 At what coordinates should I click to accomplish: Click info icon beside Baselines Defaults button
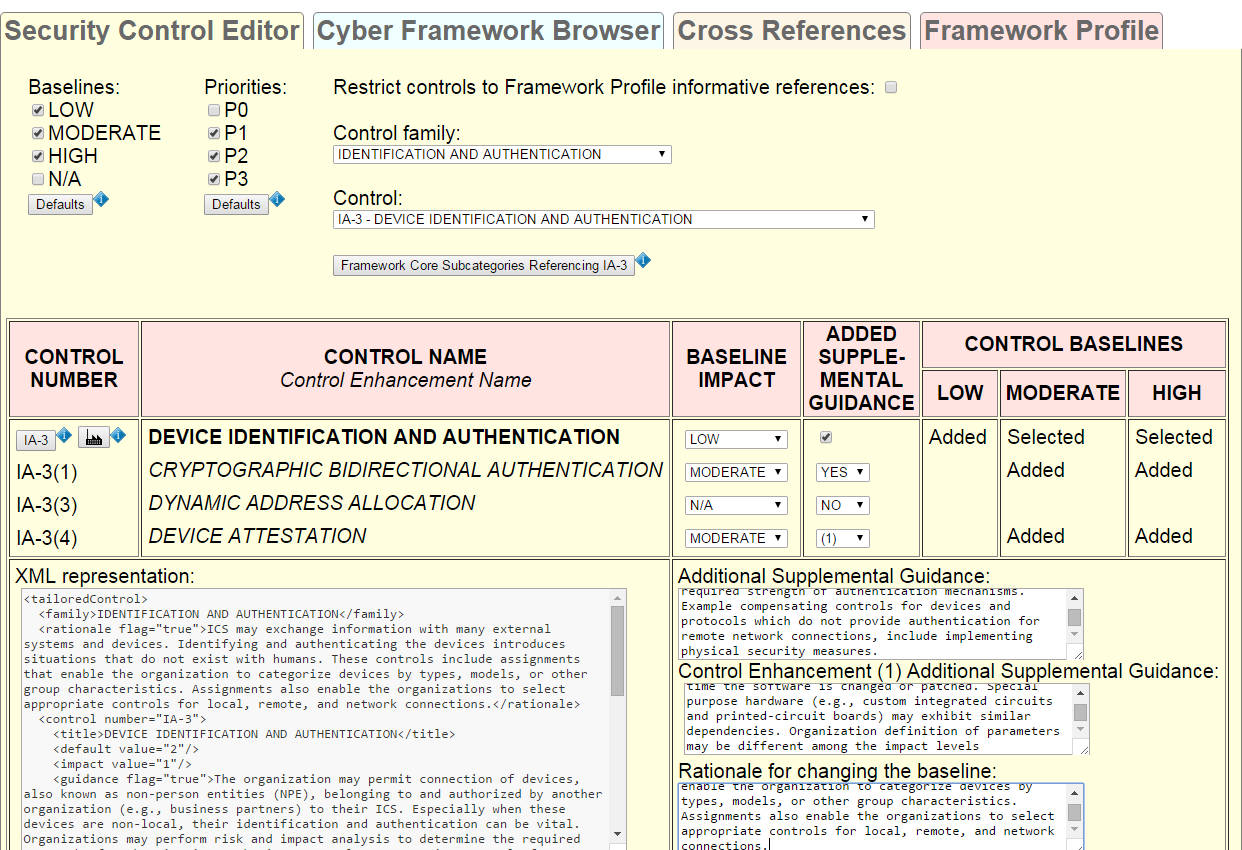[101, 200]
